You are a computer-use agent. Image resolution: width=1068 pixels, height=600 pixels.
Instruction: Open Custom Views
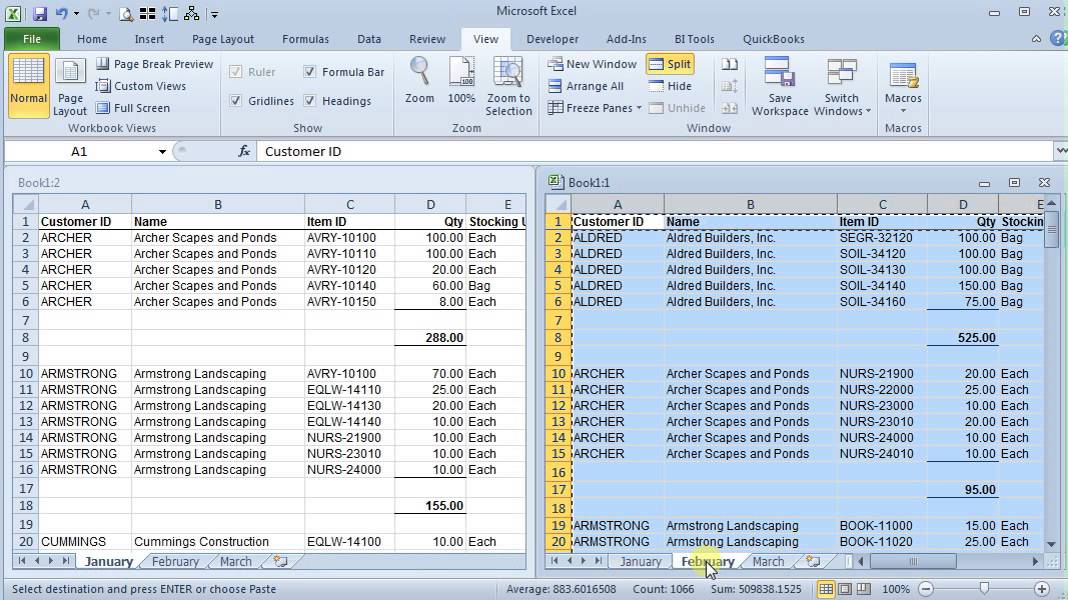pos(140,86)
